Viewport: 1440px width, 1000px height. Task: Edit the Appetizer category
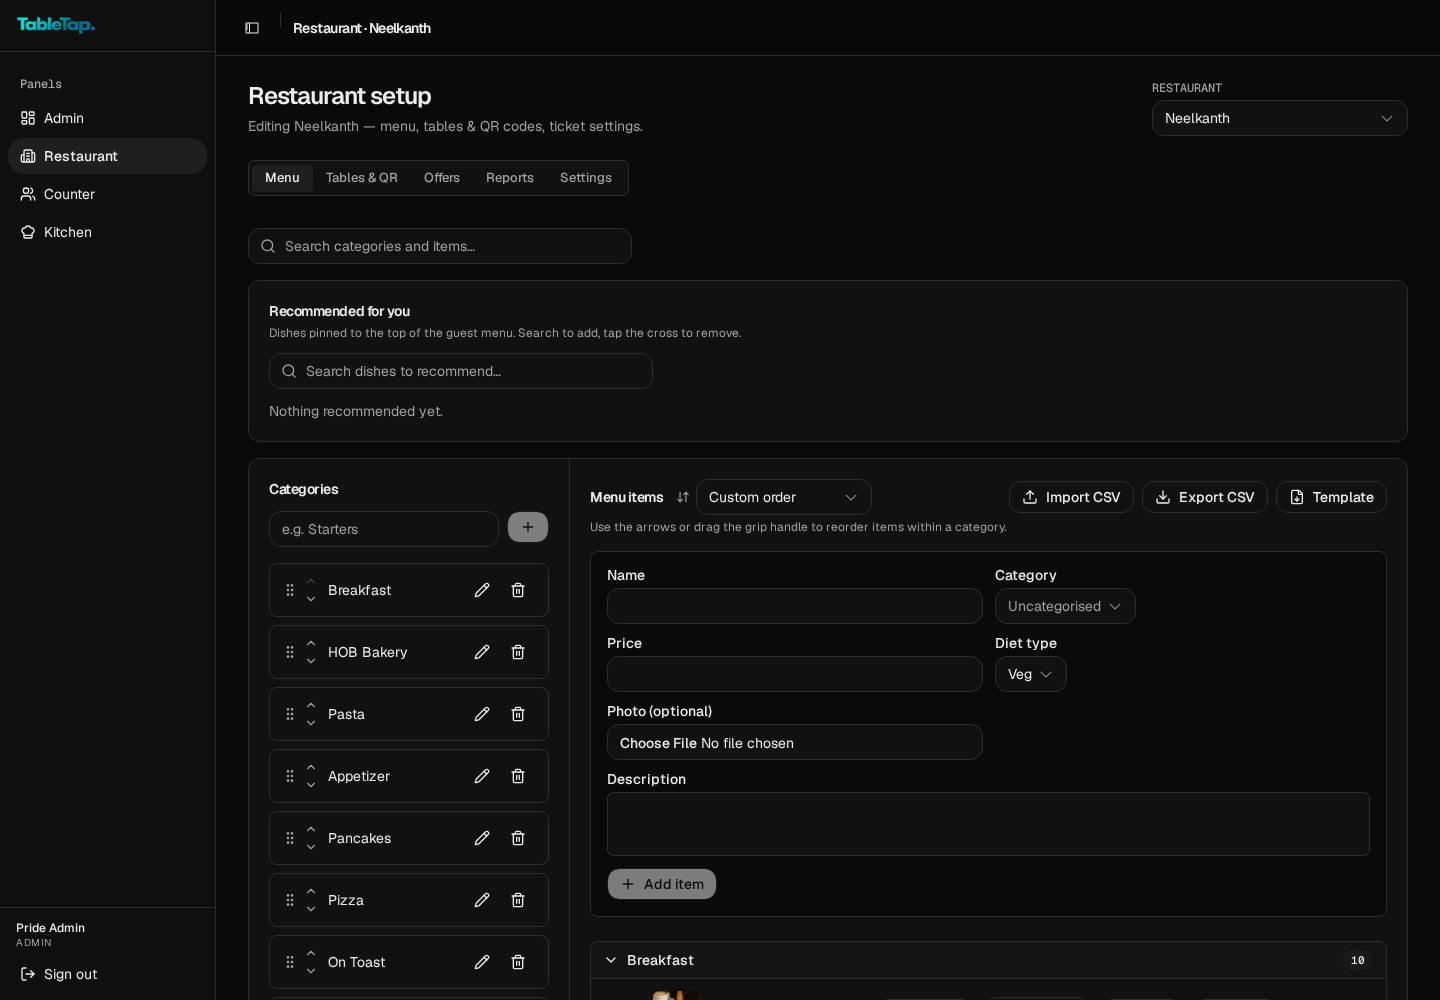(x=482, y=776)
